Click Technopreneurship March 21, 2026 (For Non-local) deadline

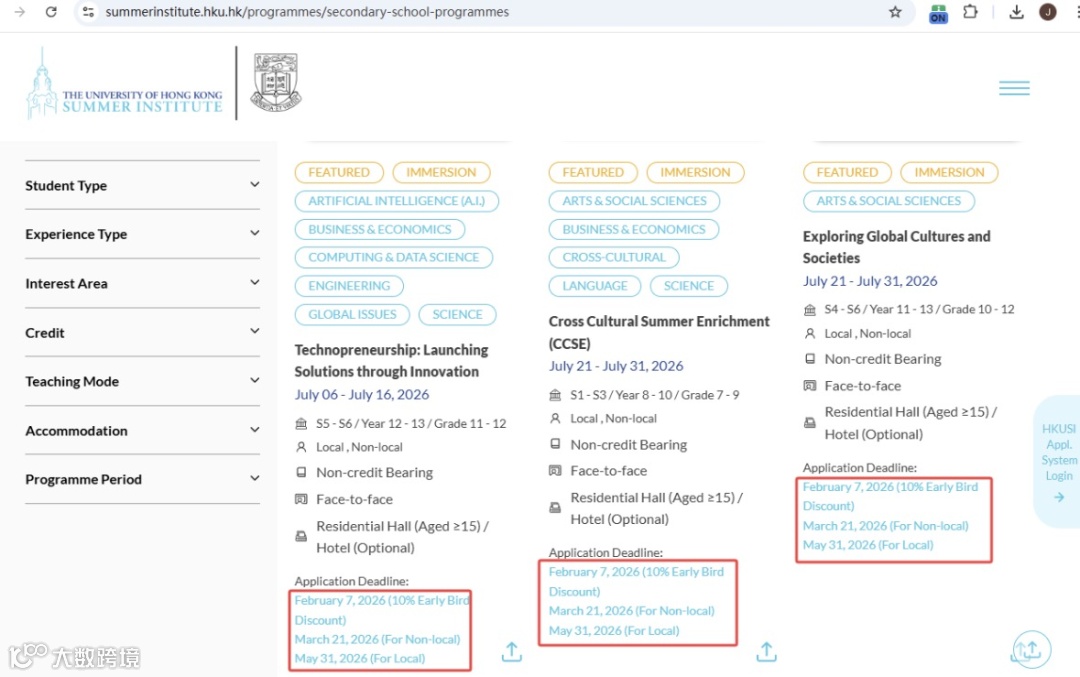click(x=377, y=640)
